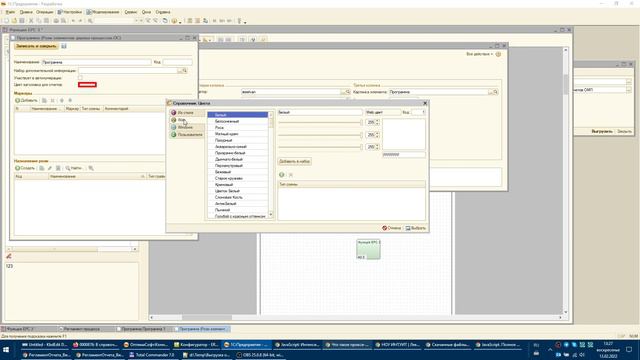
Task: Click the Выгрузить button in right window
Action: [602, 131]
